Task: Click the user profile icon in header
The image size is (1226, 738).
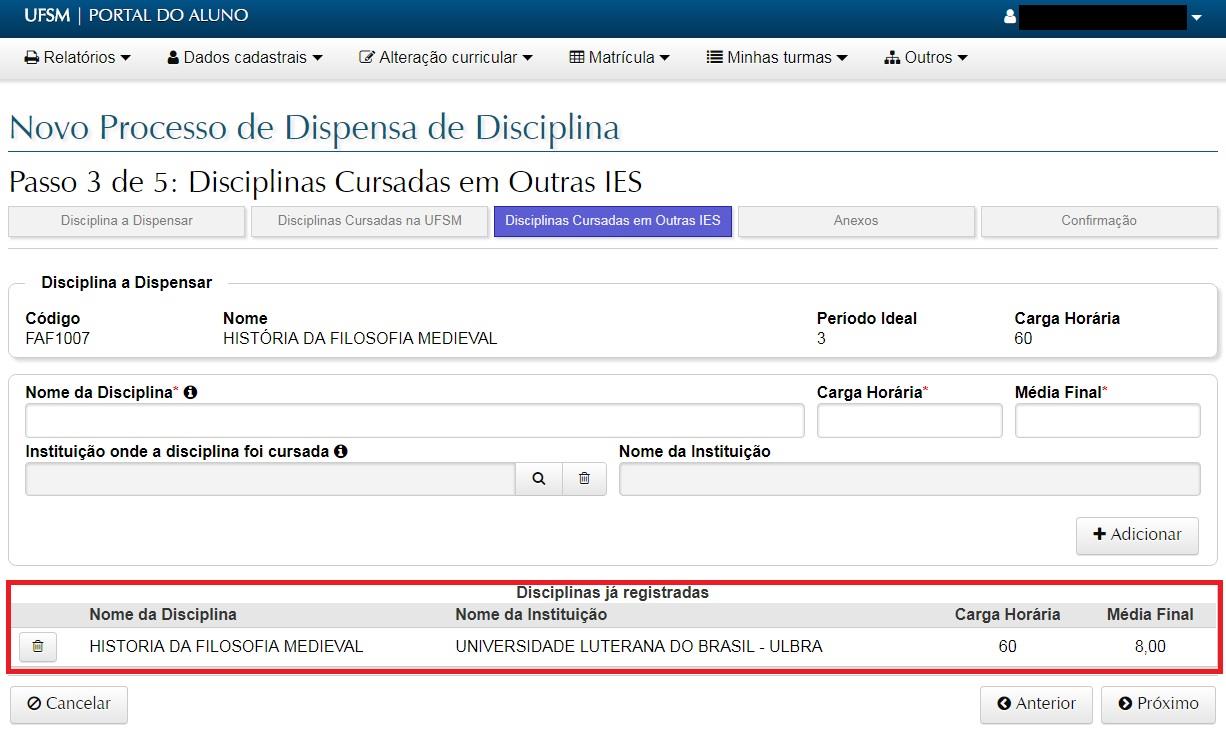Action: [1010, 17]
